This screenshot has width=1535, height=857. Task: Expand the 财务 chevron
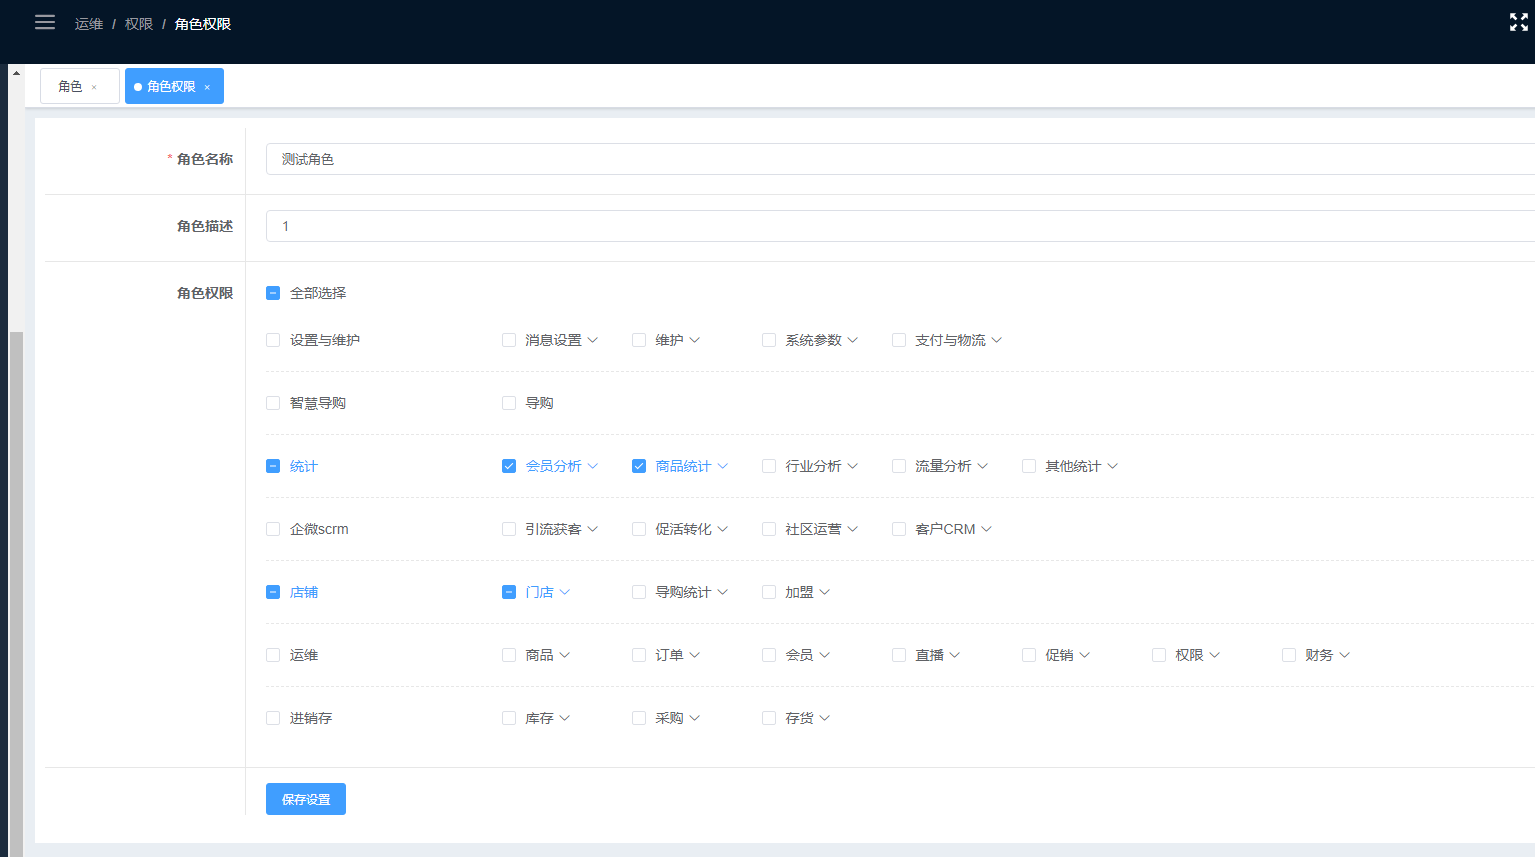(1345, 655)
